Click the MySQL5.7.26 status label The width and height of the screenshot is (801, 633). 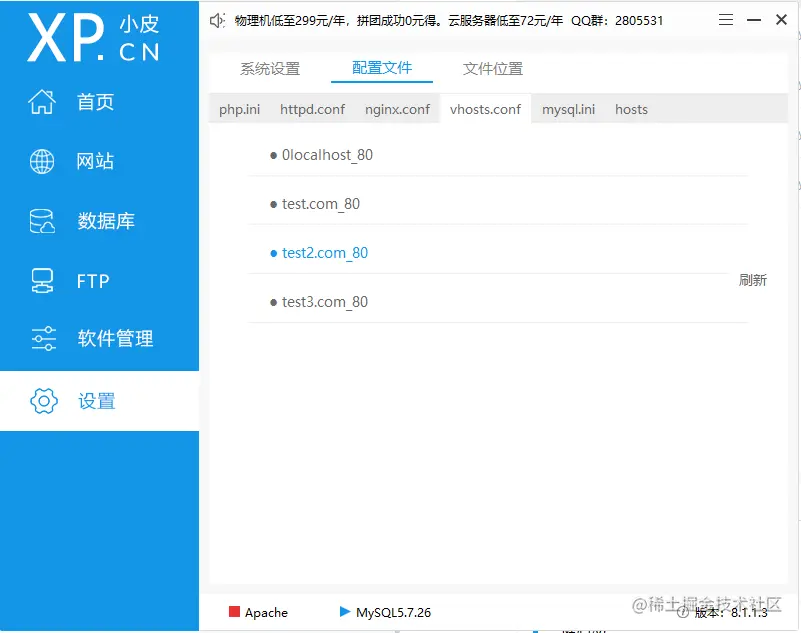point(393,612)
